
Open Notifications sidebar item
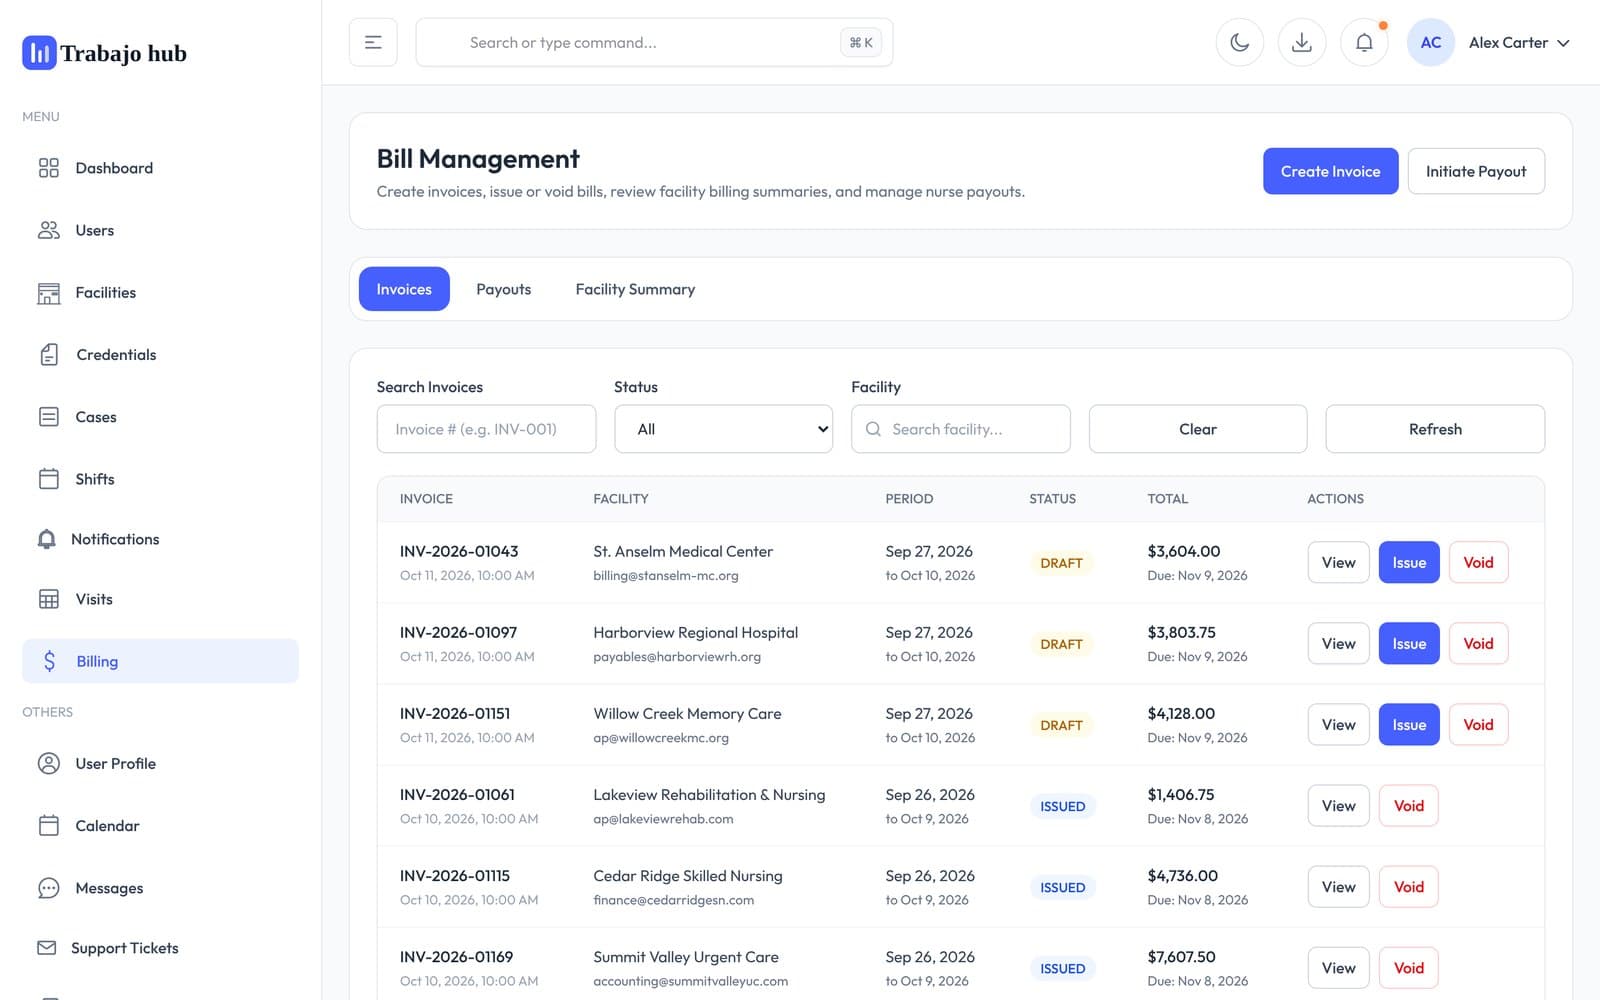pos(160,539)
